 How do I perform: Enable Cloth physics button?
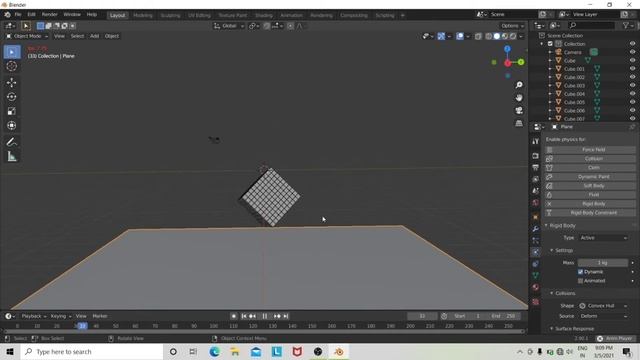[590, 167]
